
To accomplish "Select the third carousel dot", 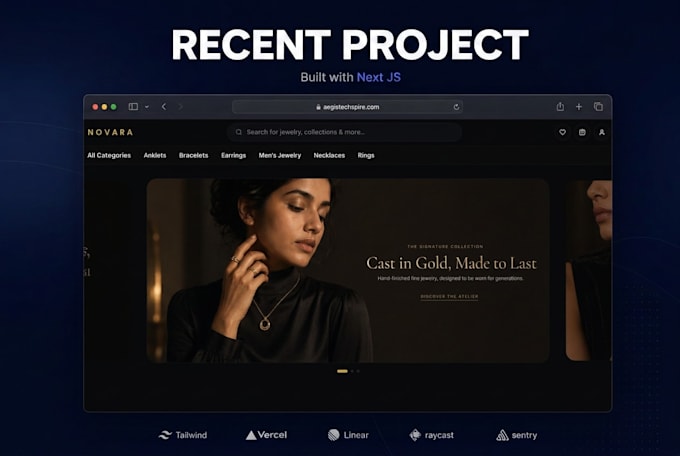I will pos(358,371).
